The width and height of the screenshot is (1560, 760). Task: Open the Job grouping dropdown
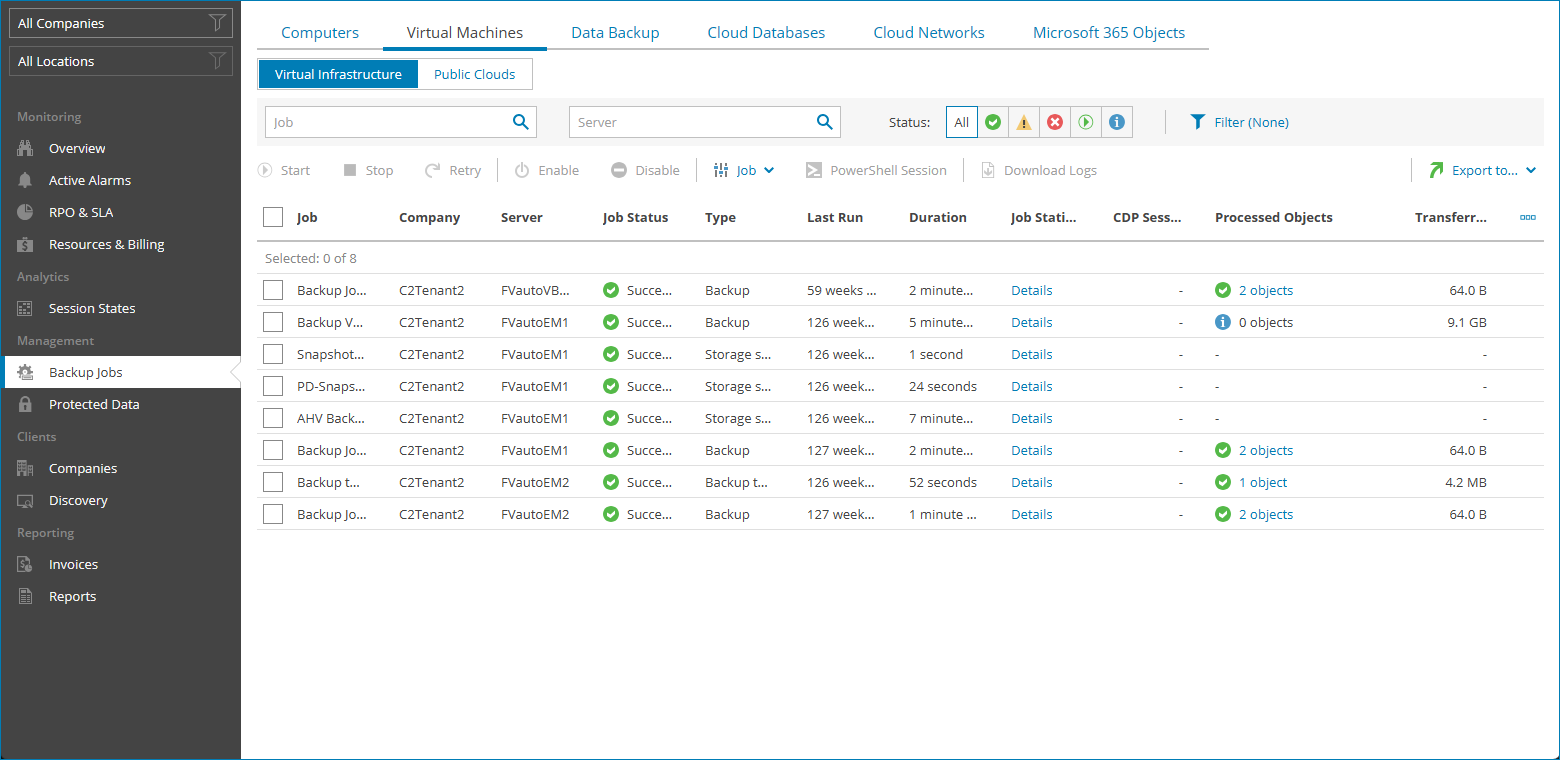coord(745,170)
